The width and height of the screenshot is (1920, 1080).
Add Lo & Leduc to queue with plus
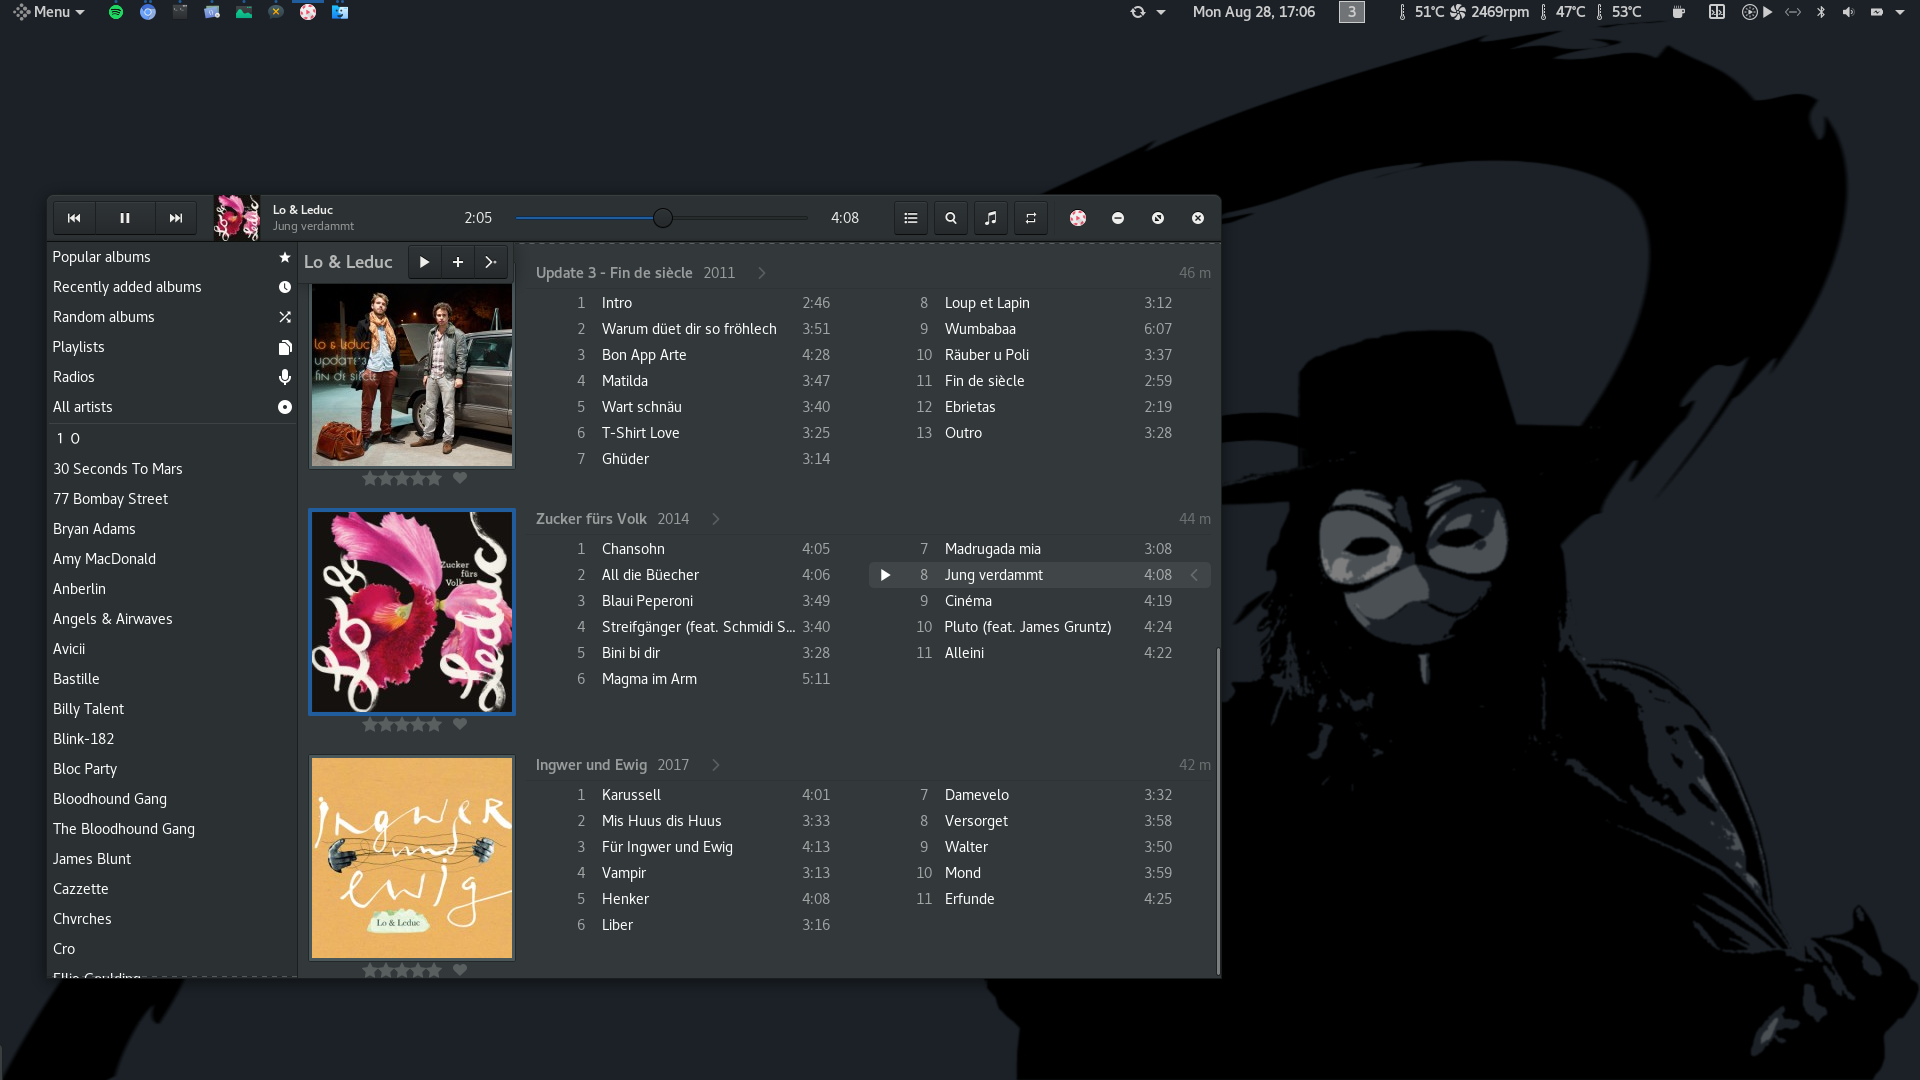458,262
